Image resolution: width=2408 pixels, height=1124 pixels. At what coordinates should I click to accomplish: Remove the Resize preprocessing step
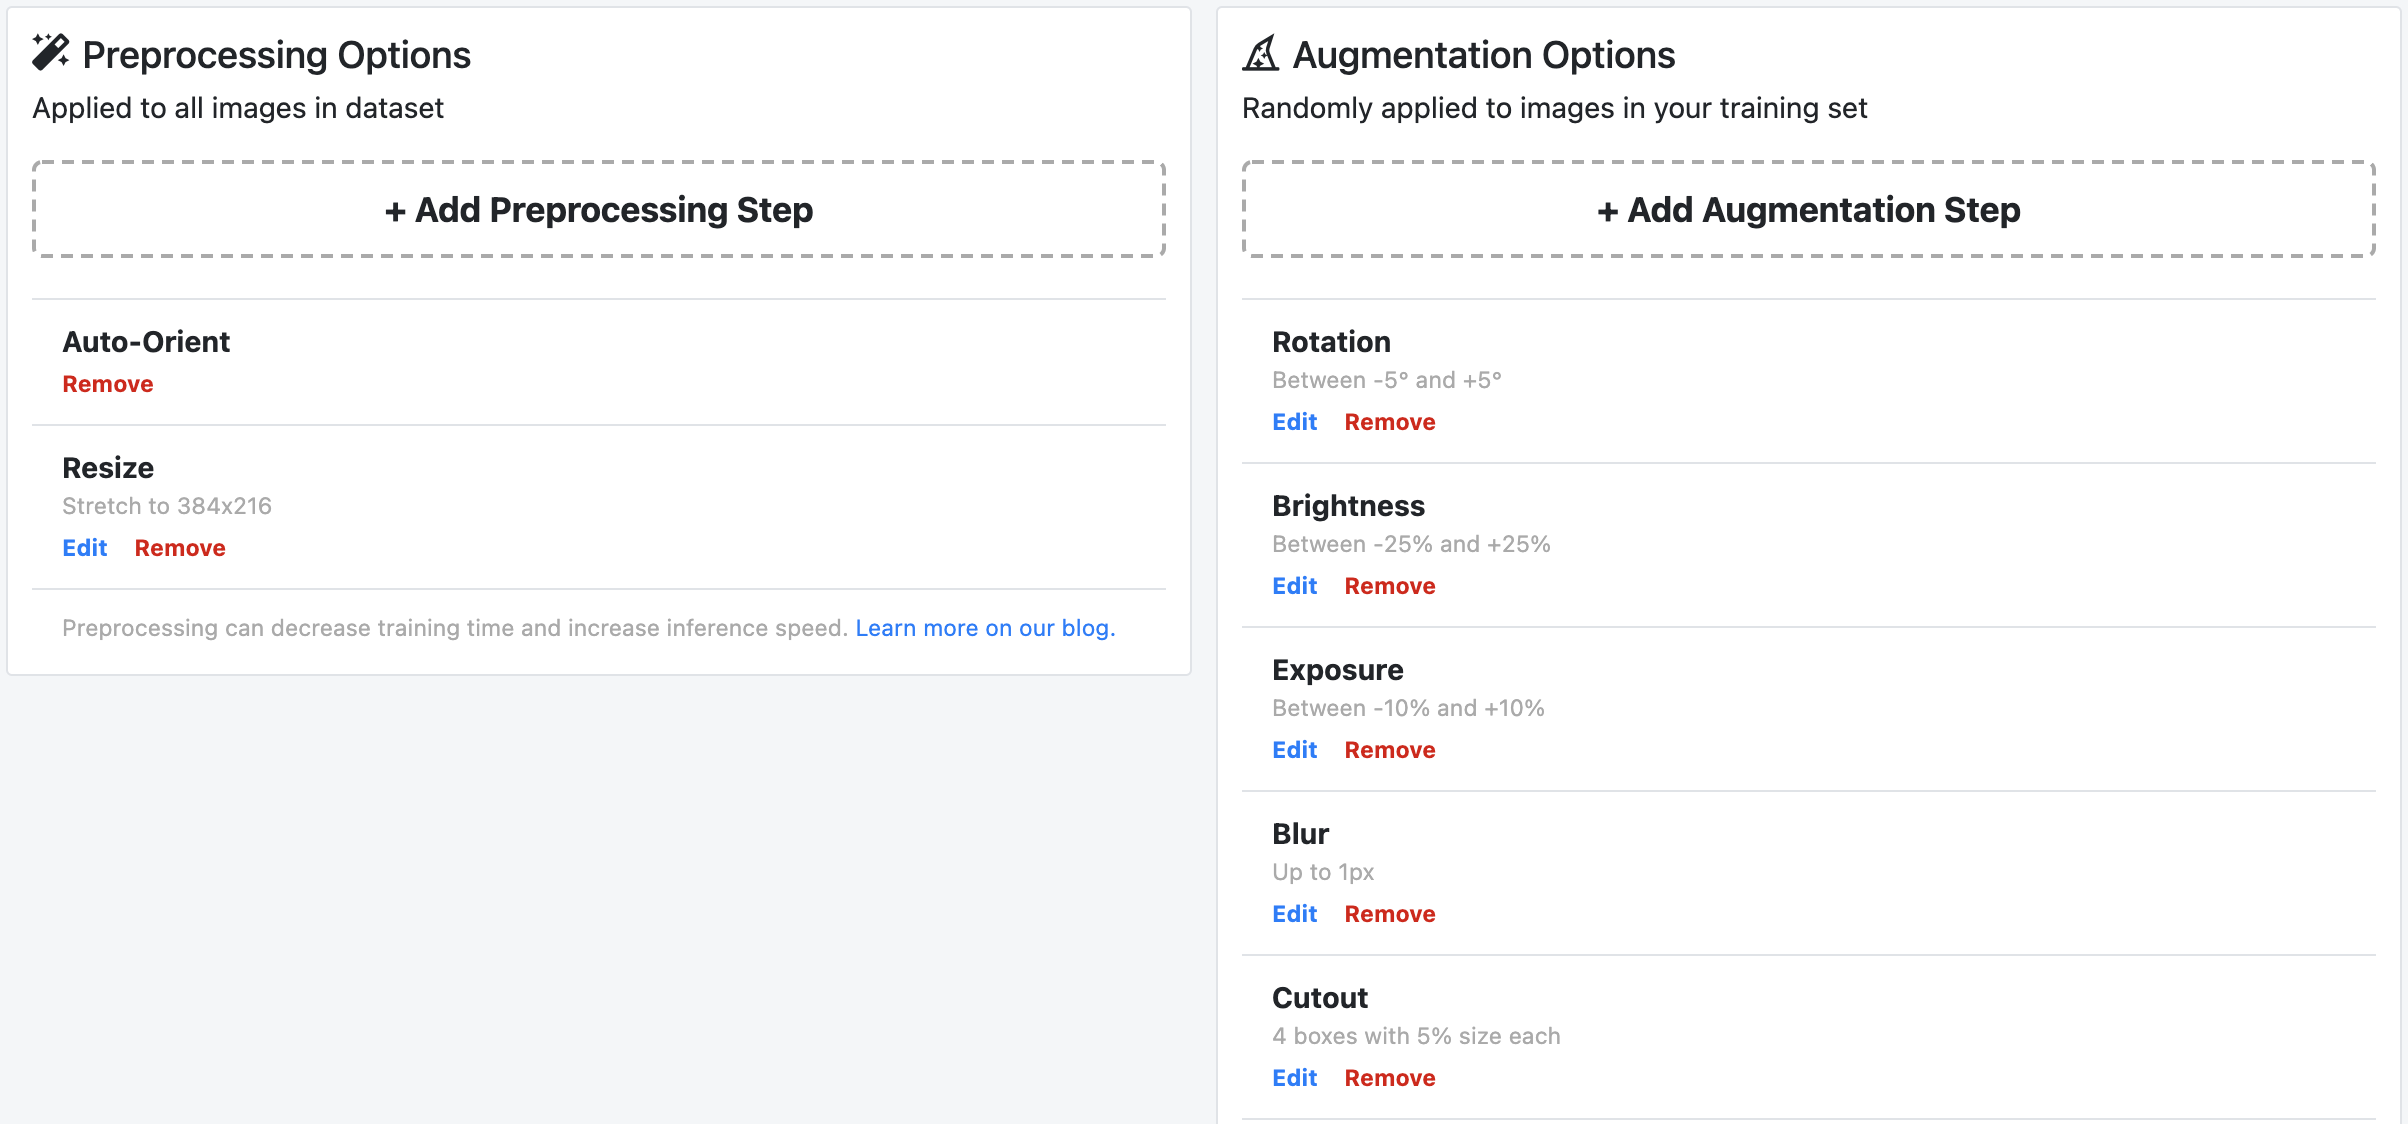[x=180, y=548]
